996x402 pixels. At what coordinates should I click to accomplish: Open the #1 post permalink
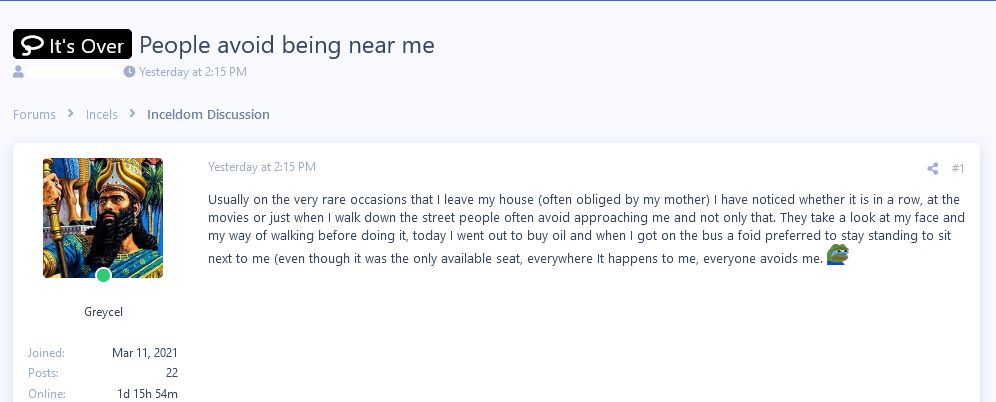[958, 169]
